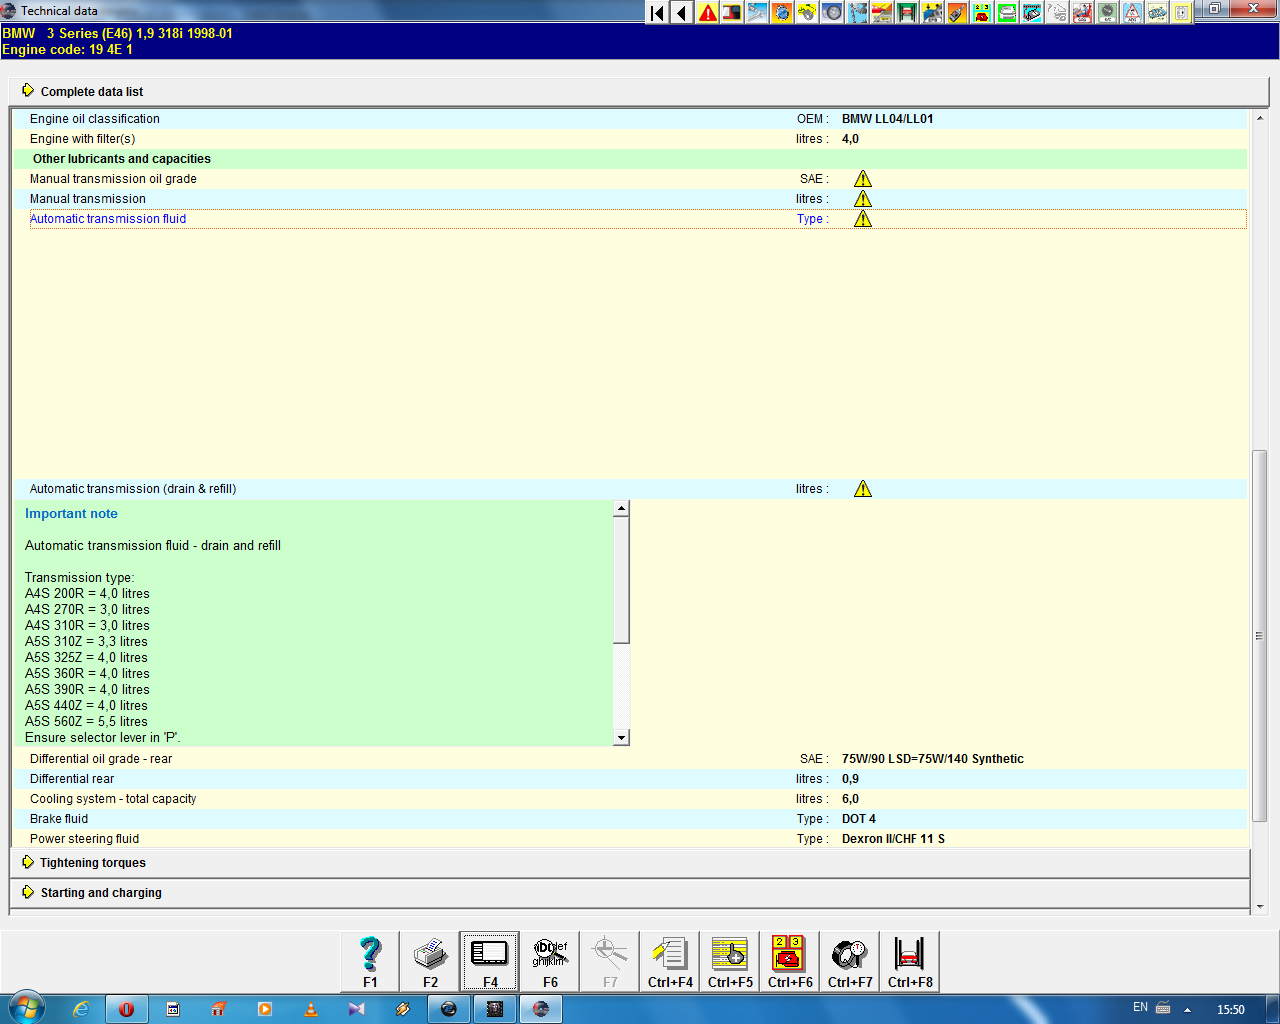Open the 15:50 taskbar clock
Image resolution: width=1280 pixels, height=1024 pixels.
1231,1009
